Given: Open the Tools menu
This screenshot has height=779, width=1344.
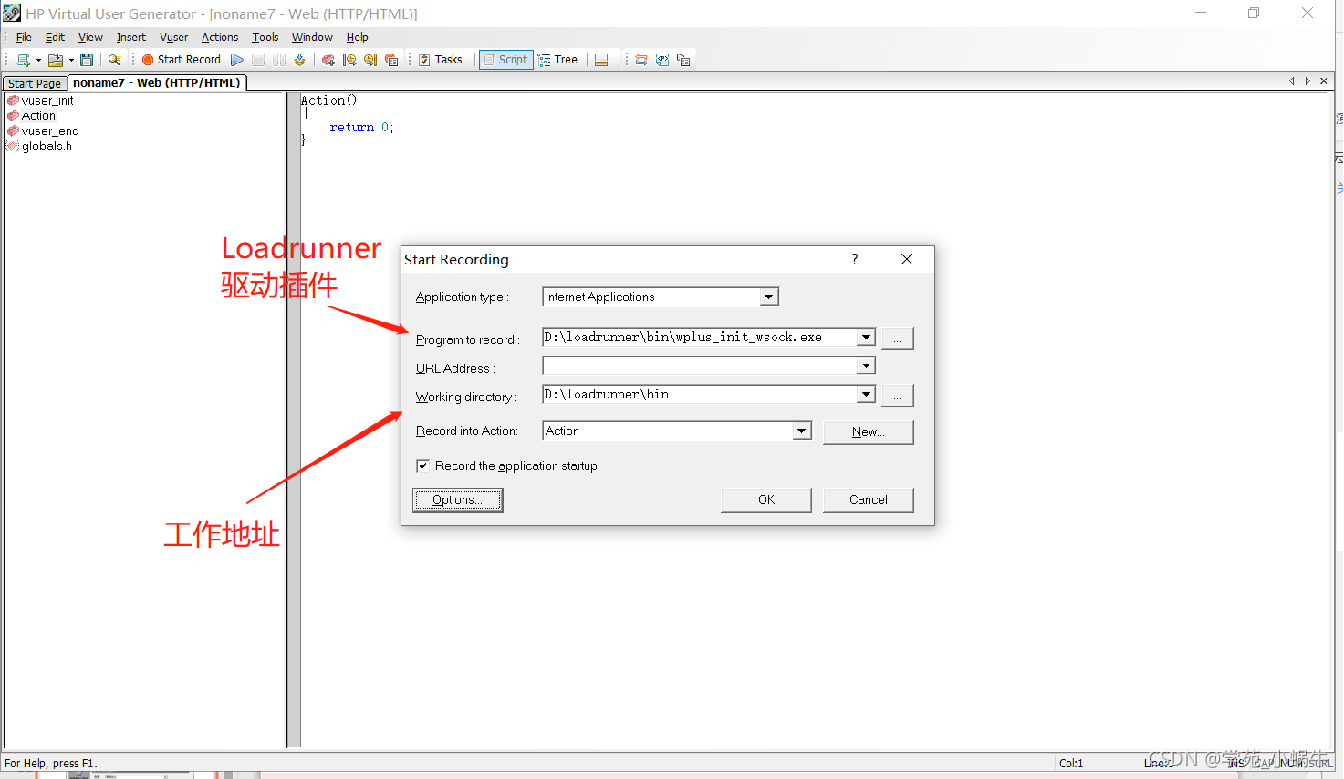Looking at the screenshot, I should pos(265,37).
